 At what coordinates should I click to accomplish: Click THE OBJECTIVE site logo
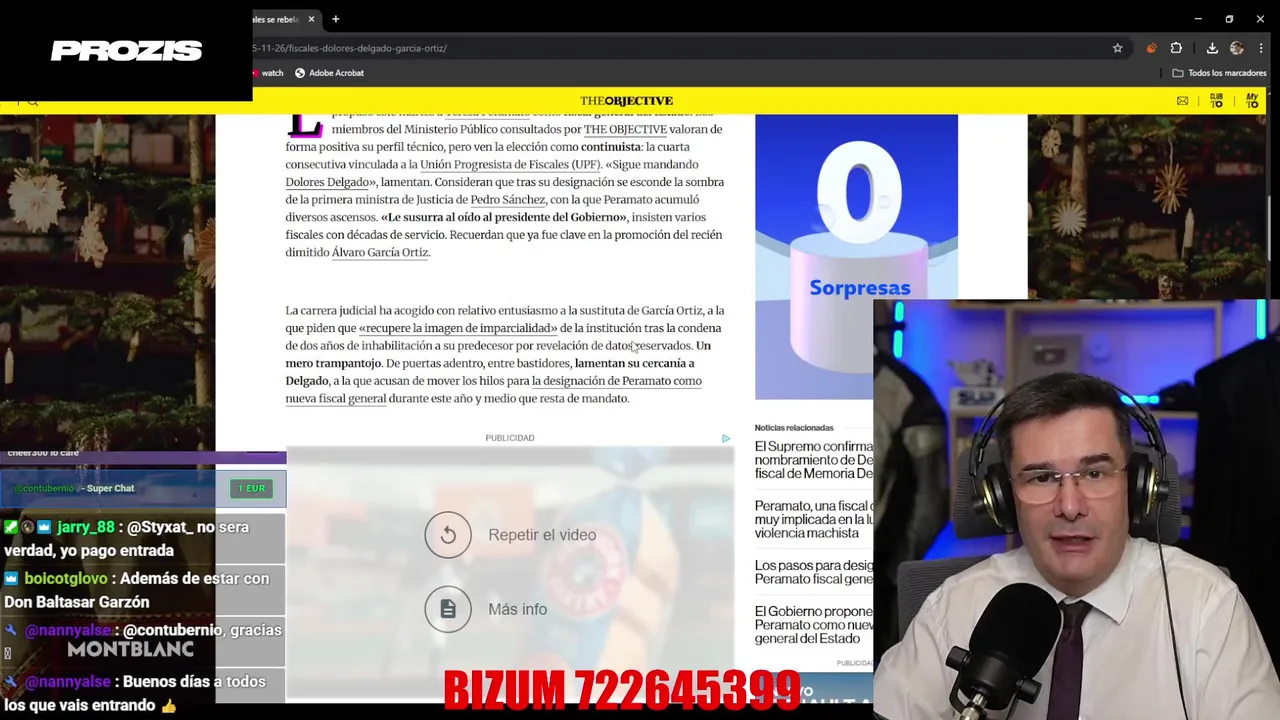click(x=626, y=101)
